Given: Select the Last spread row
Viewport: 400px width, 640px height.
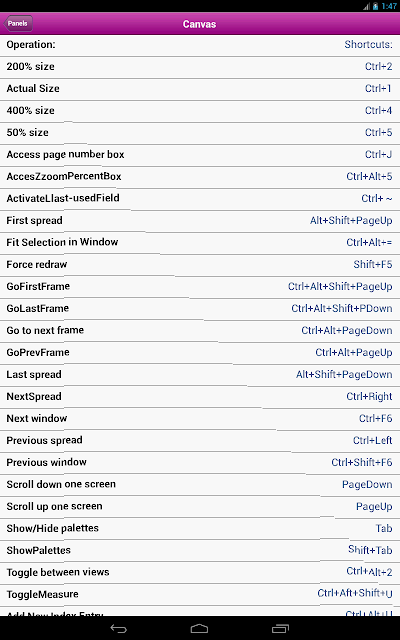Looking at the screenshot, I should (200, 376).
